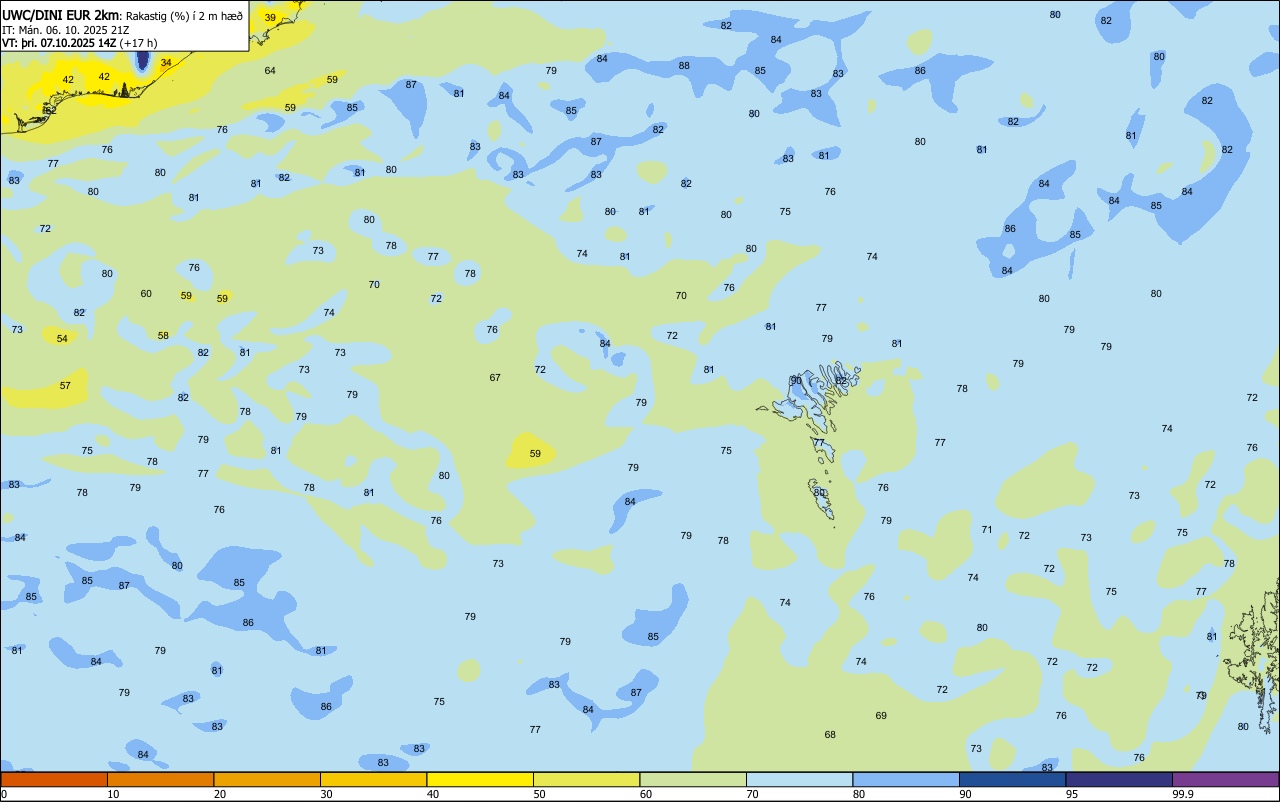
Task: Click the medium blue 80–90 legend swatch
Action: point(906,779)
